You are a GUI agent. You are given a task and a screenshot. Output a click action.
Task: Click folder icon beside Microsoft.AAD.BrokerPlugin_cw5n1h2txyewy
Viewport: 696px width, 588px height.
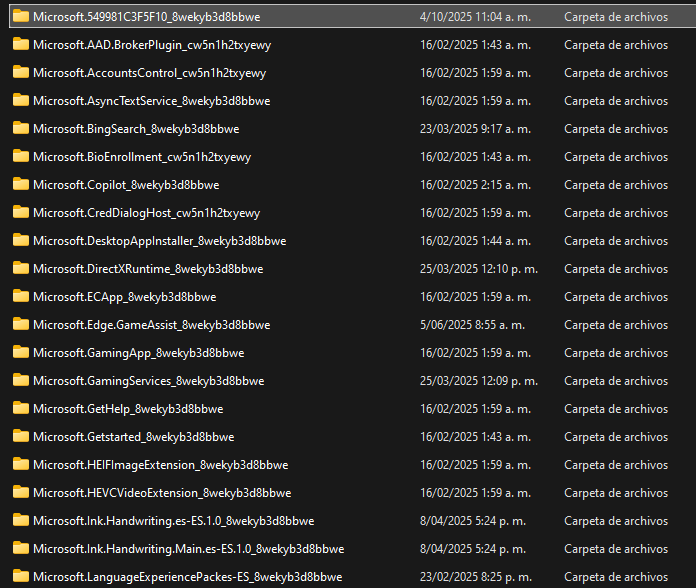20,44
